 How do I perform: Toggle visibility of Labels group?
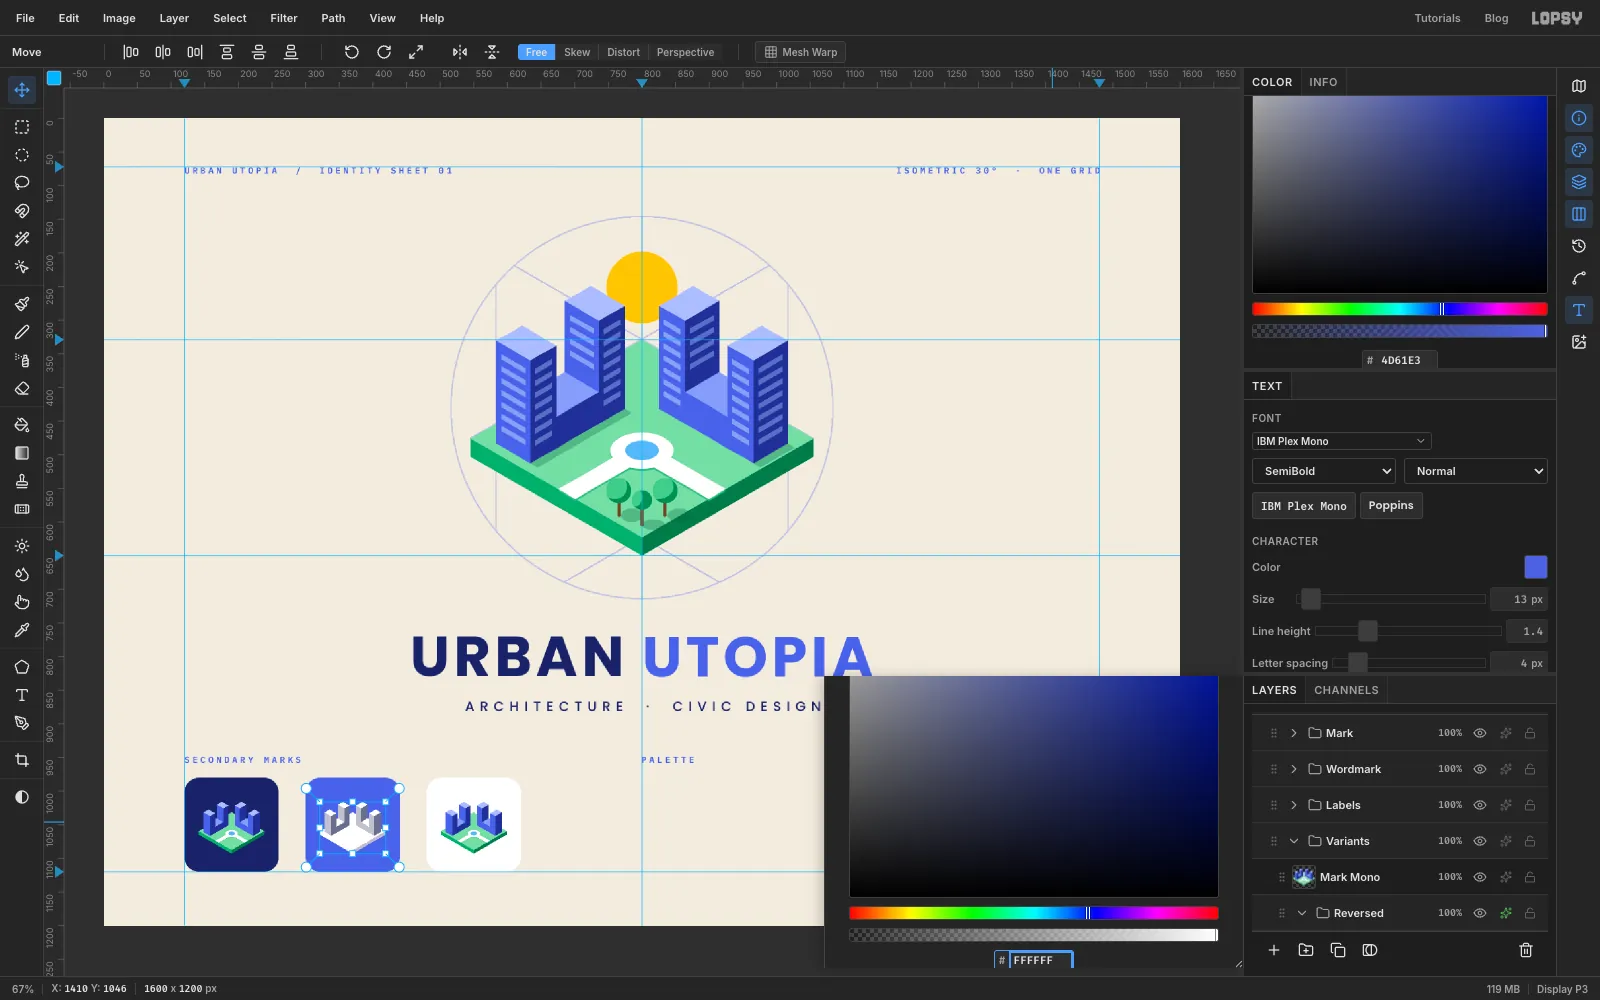click(x=1480, y=805)
